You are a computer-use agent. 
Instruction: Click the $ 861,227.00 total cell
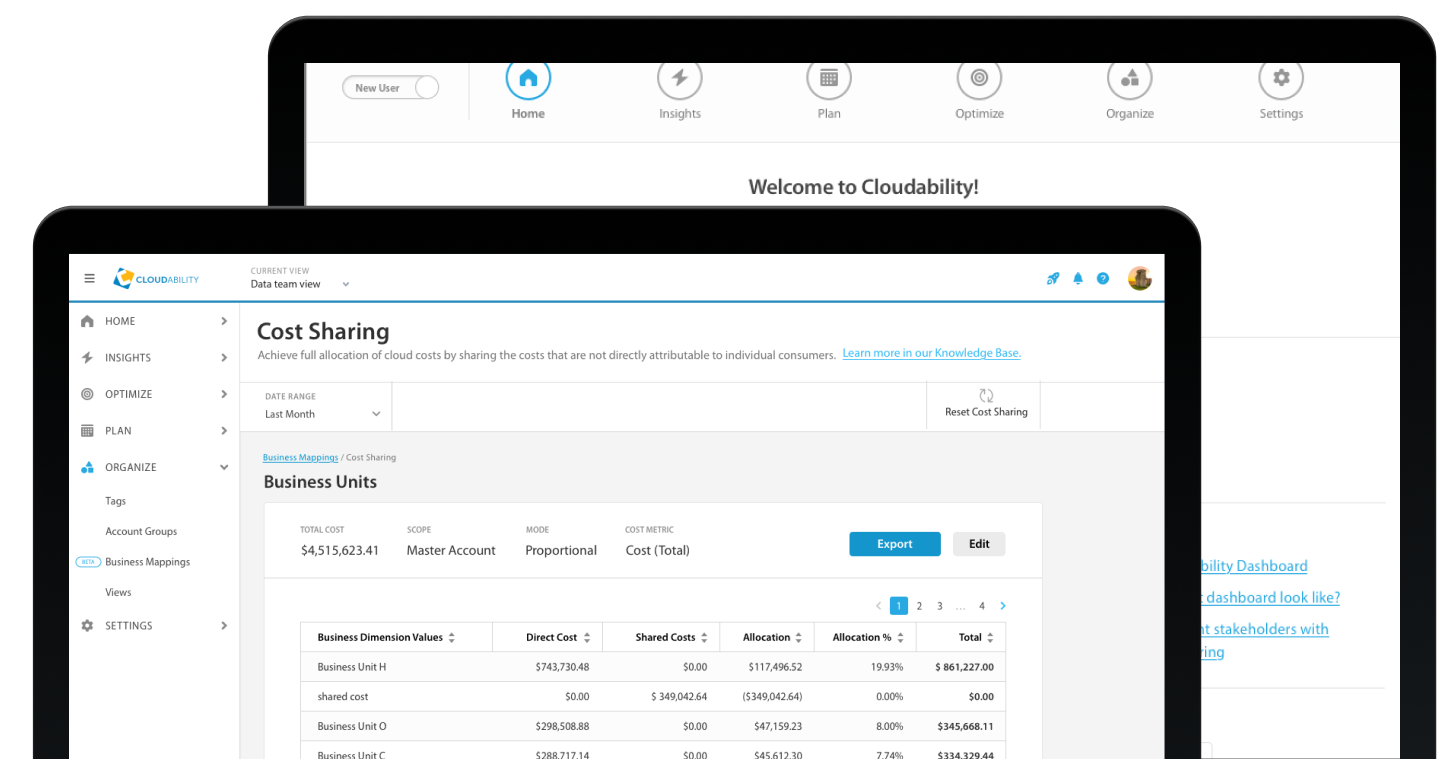coord(965,667)
